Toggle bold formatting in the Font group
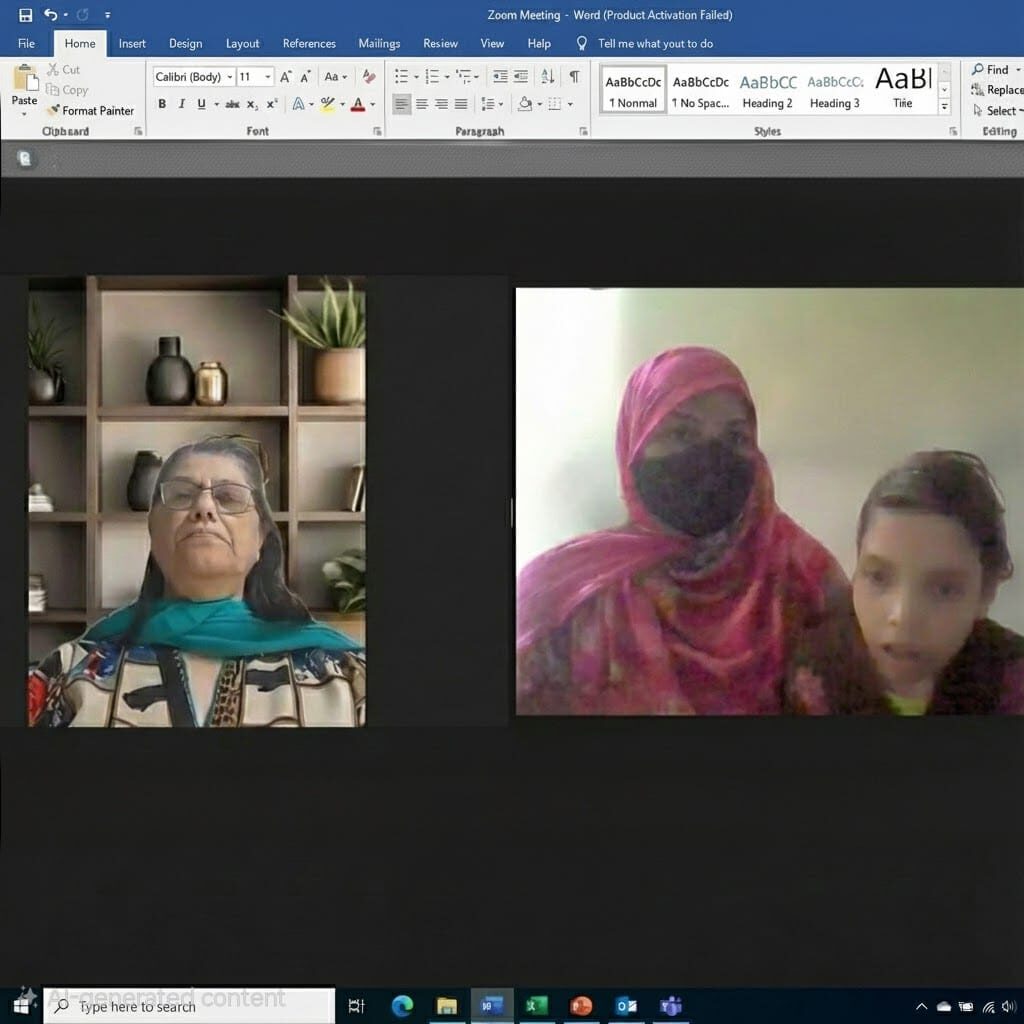 [x=162, y=104]
